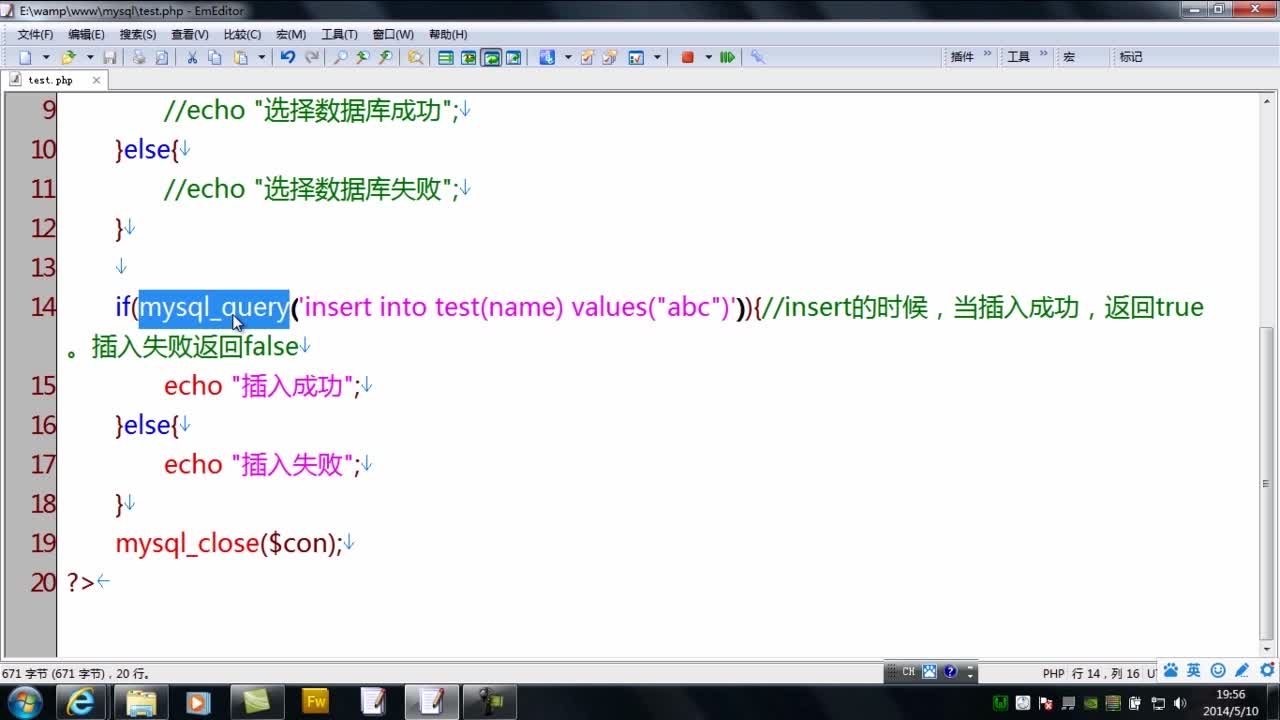This screenshot has height=720, width=1280.
Task: Expand the Open file recent list arrow
Action: click(x=89, y=57)
